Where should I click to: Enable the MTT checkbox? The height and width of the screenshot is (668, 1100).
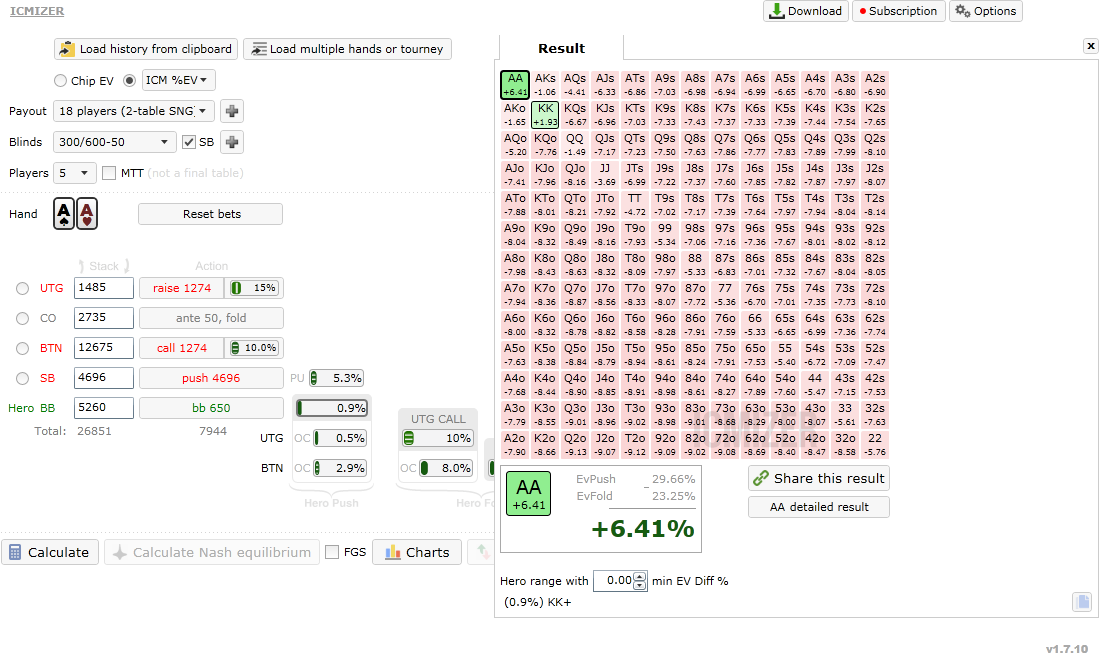pyautogui.click(x=109, y=173)
